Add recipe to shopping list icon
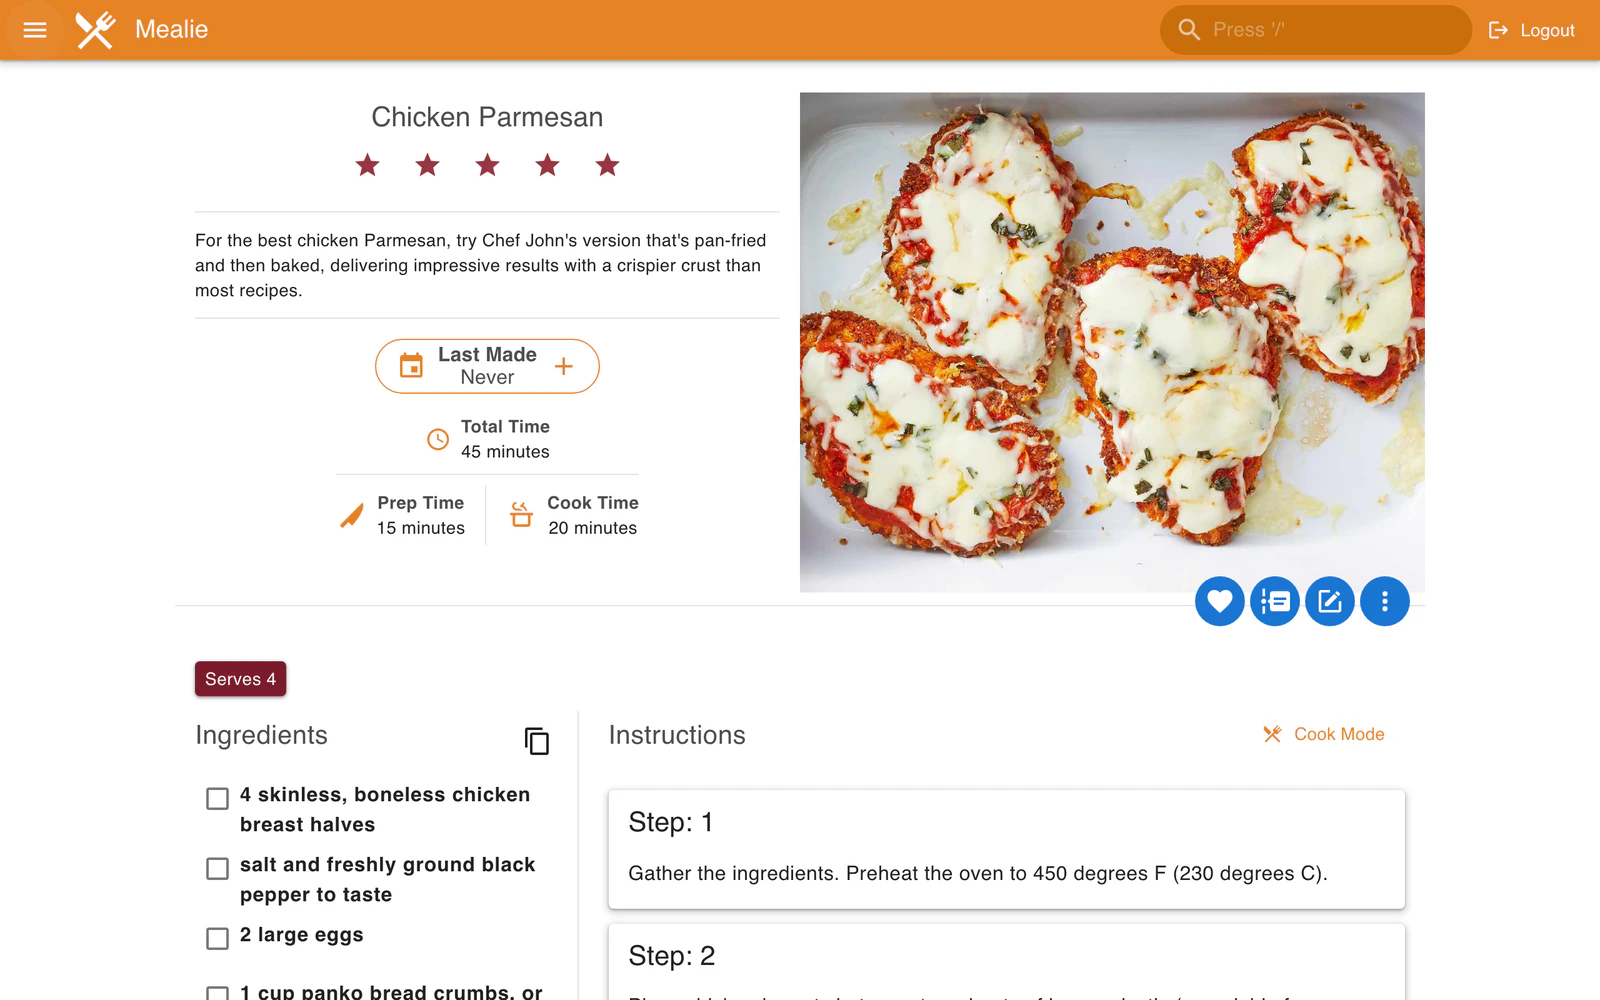This screenshot has height=1000, width=1600. pos(1274,601)
